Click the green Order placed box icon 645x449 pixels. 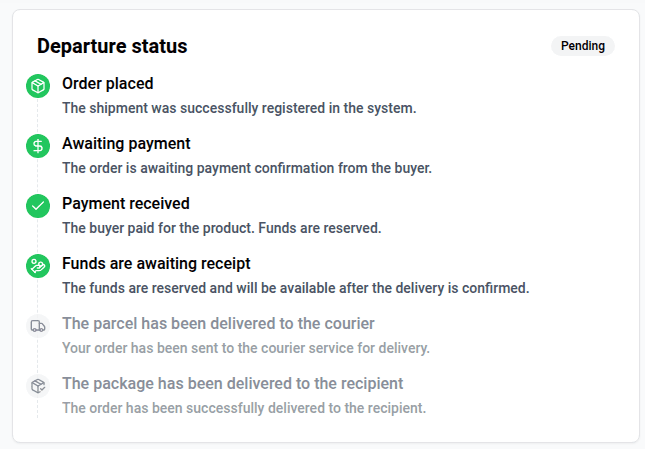pos(38,86)
